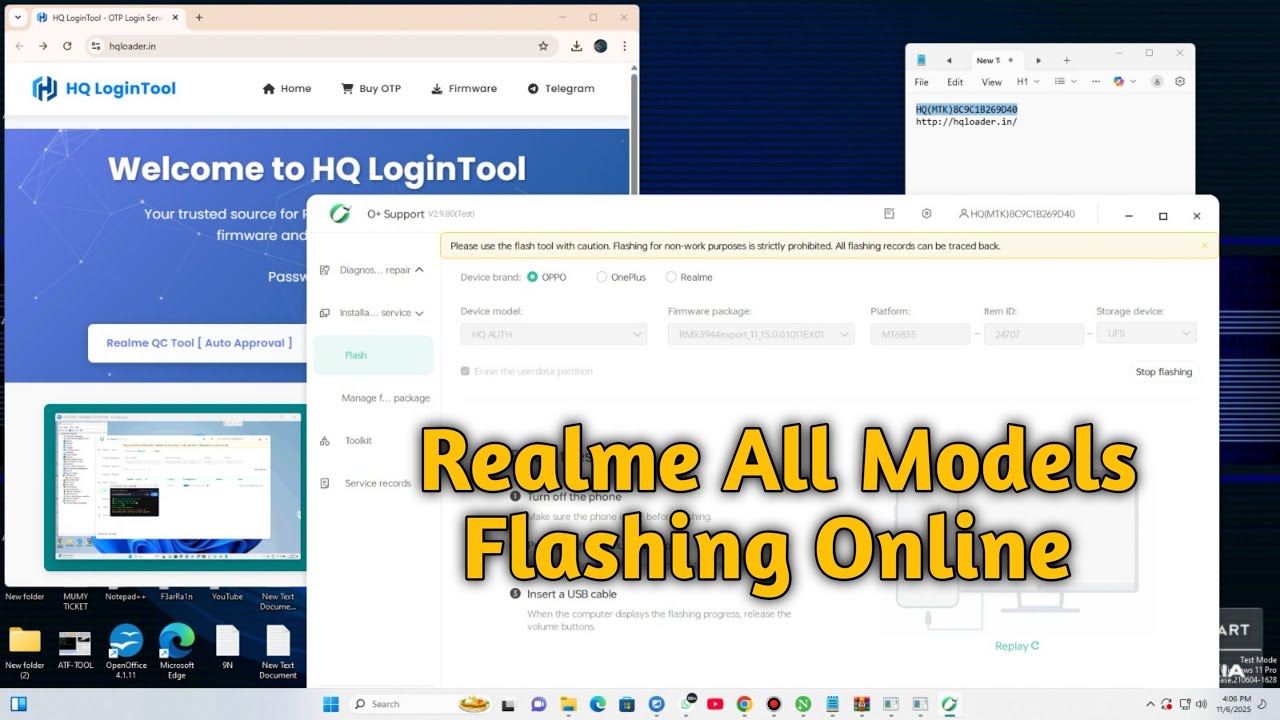Bookmark this page with the star icon

(543, 46)
